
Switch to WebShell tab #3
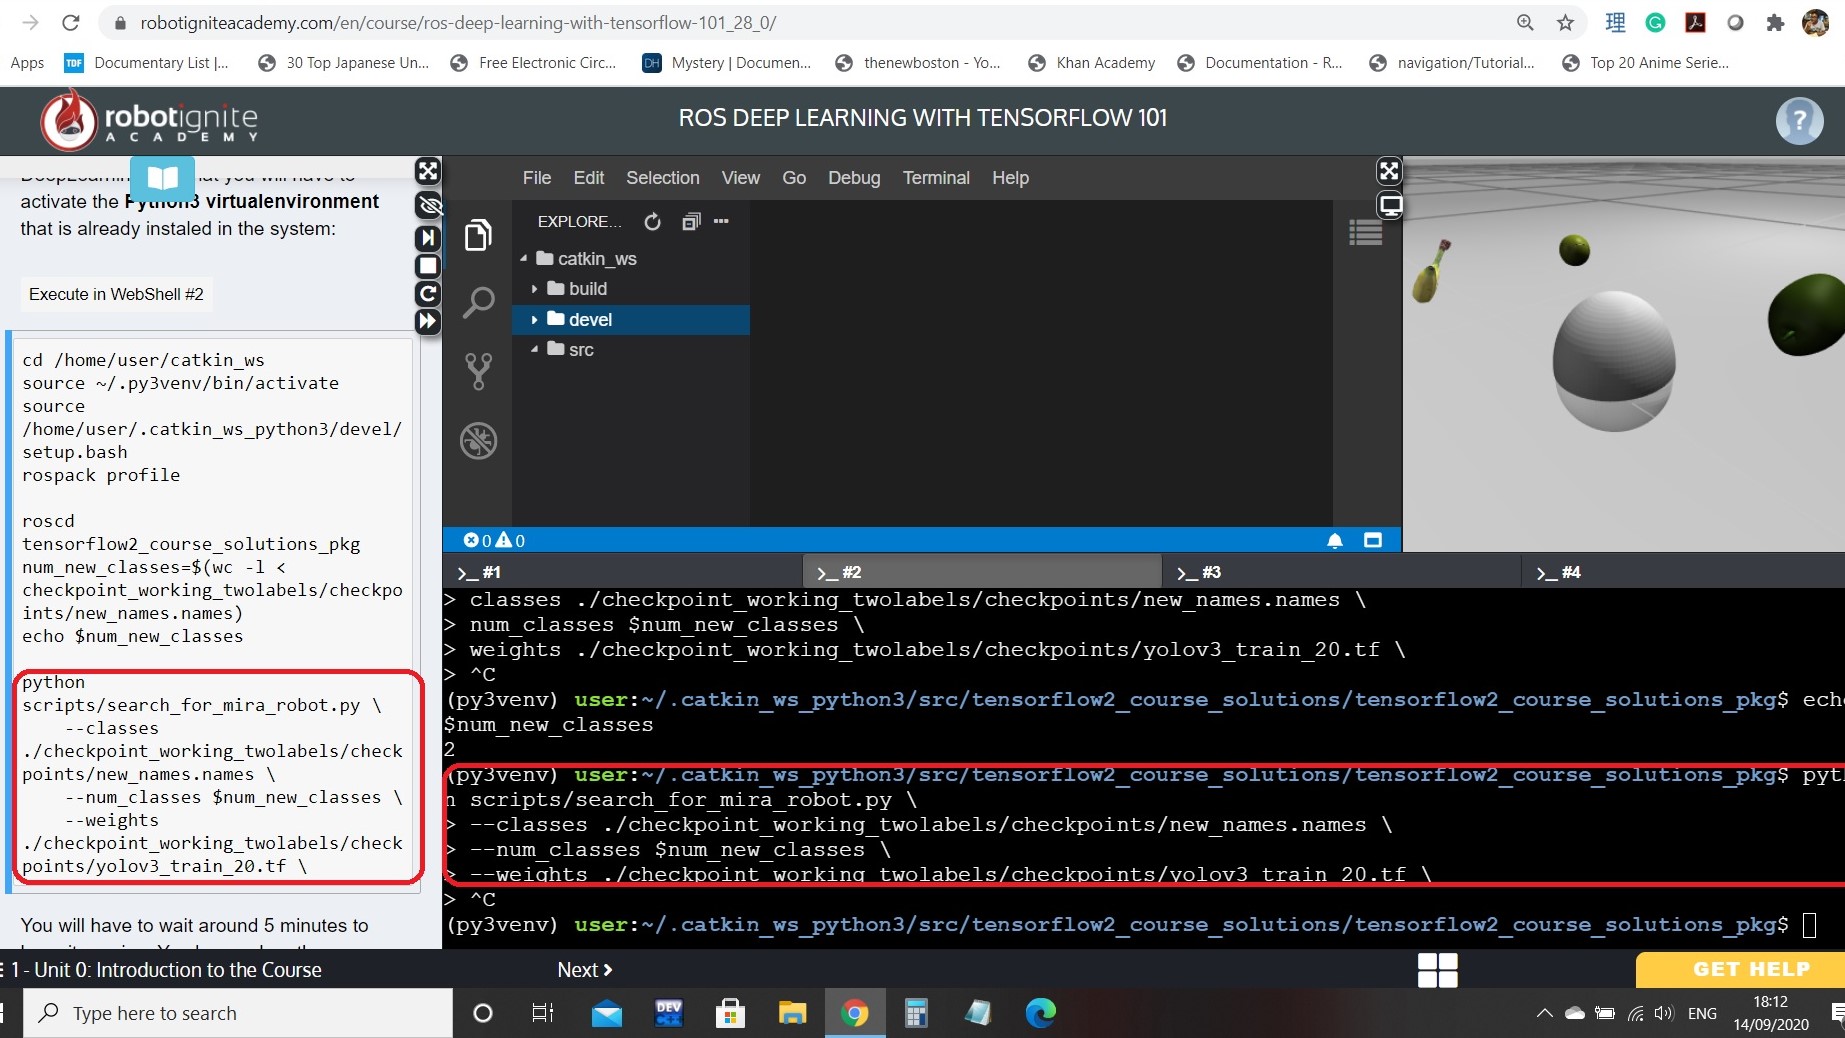(1342, 572)
